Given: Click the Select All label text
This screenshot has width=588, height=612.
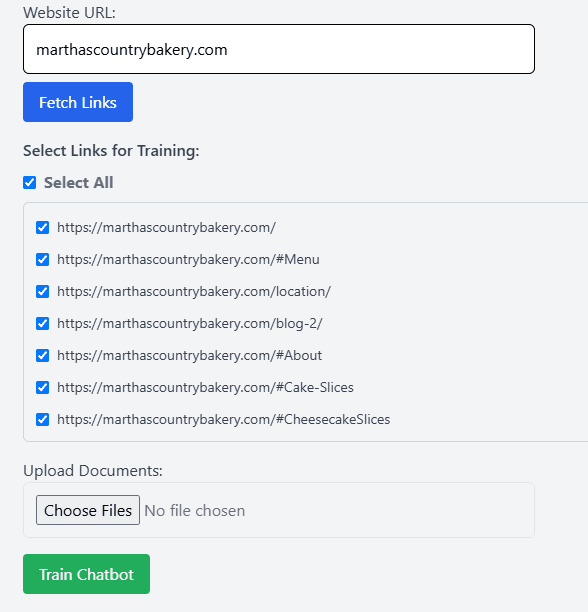Looking at the screenshot, I should pyautogui.click(x=78, y=182).
